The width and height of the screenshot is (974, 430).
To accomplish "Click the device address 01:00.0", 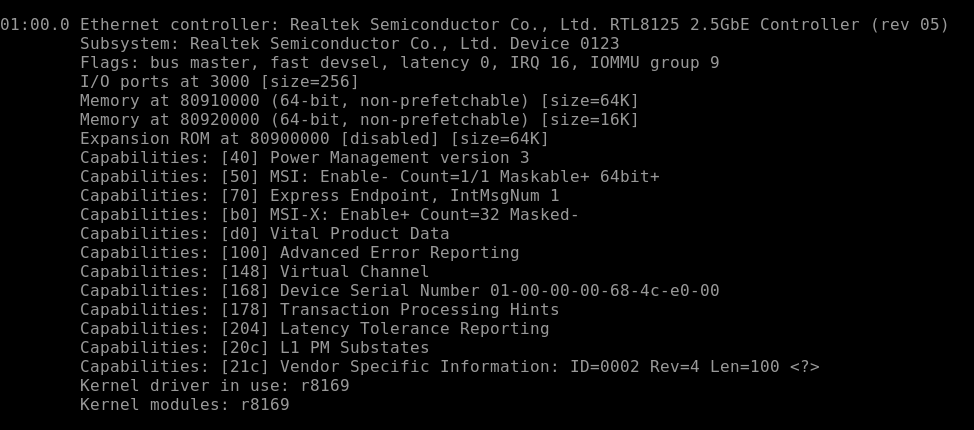I will [x=35, y=25].
